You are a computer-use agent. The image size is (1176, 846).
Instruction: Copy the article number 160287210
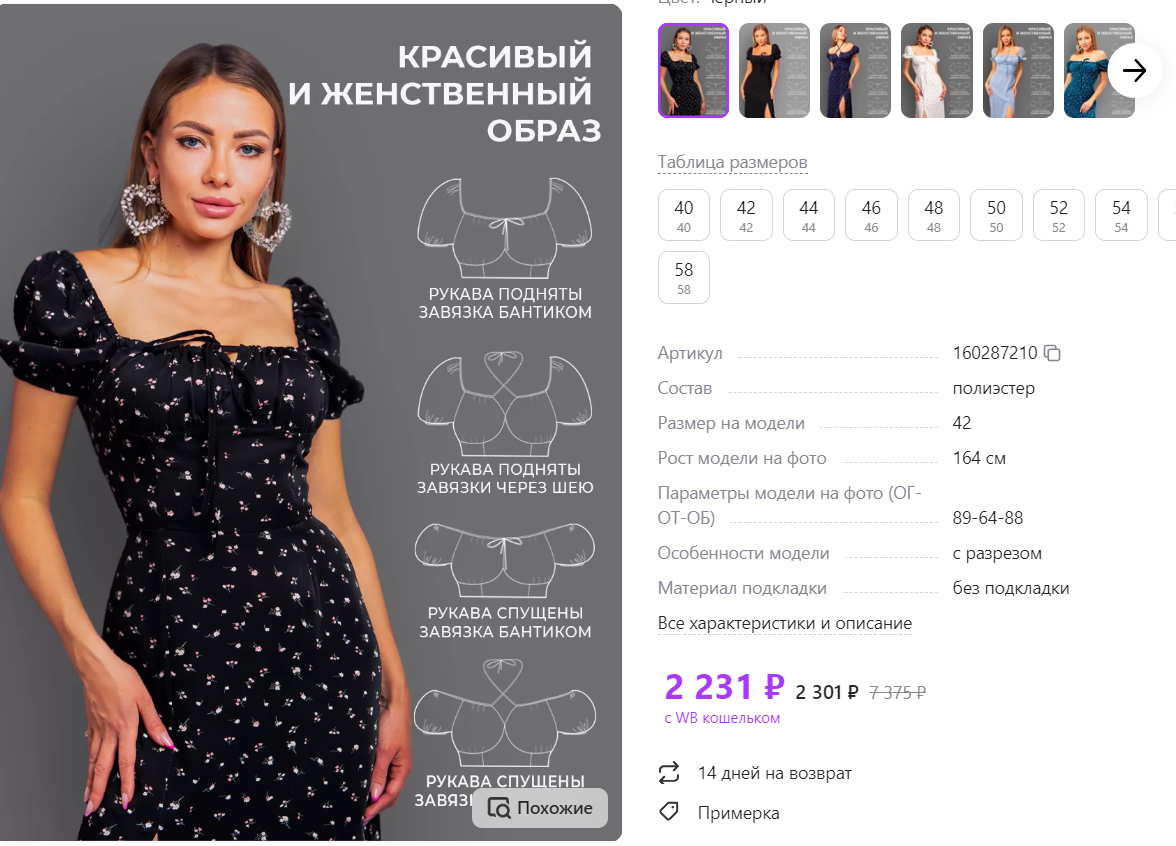[x=1052, y=353]
